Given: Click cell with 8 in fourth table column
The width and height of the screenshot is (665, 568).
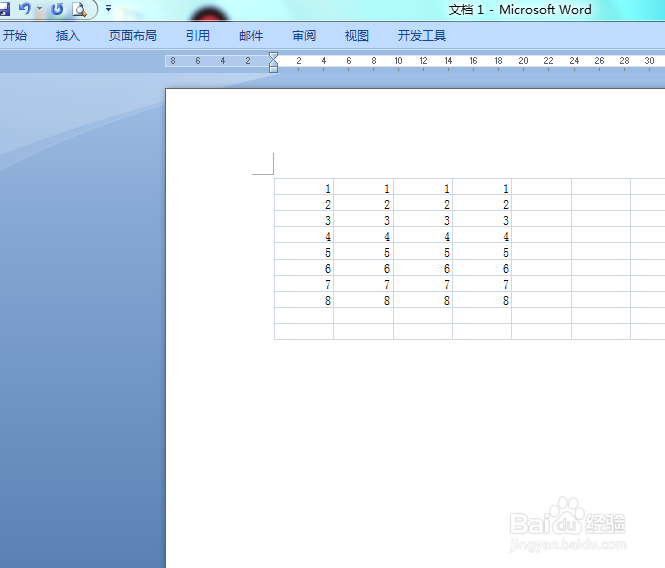Looking at the screenshot, I should 482,300.
